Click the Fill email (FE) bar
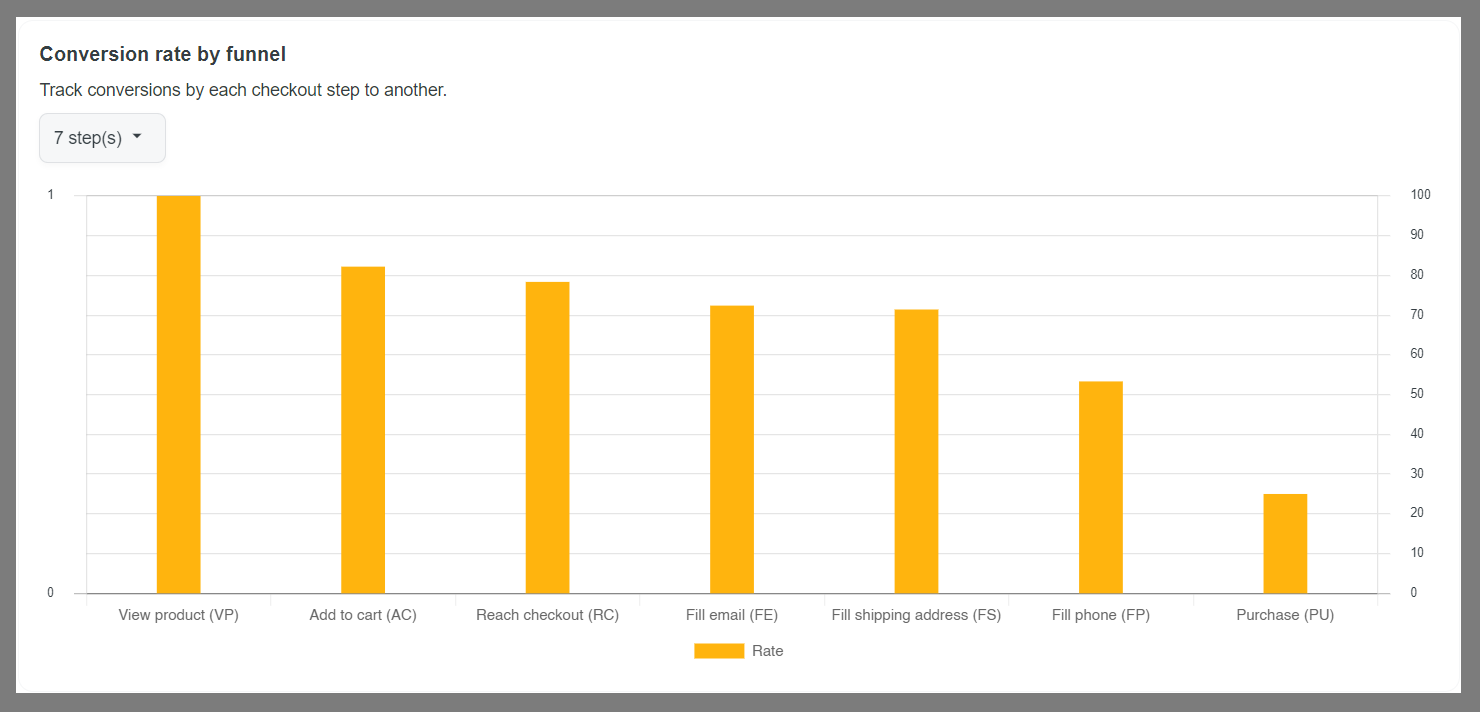The height and width of the screenshot is (712, 1480). click(x=732, y=449)
